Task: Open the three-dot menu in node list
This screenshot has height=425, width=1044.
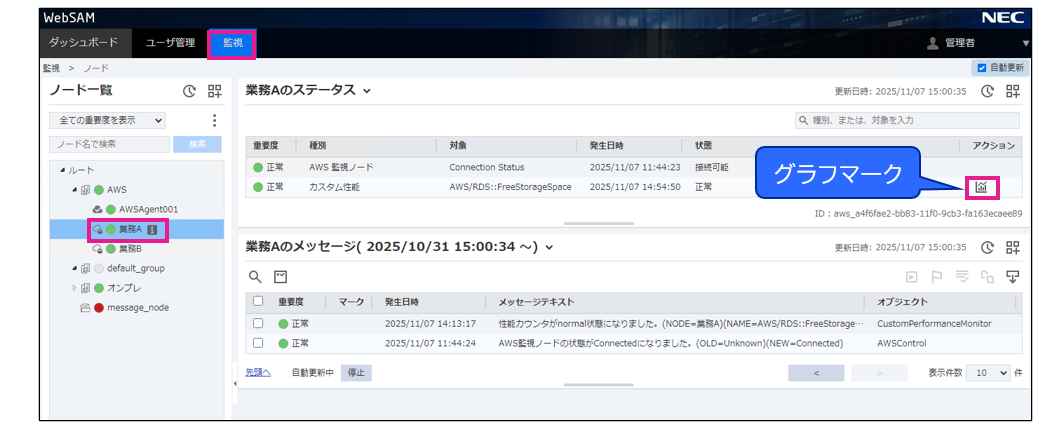Action: (214, 120)
